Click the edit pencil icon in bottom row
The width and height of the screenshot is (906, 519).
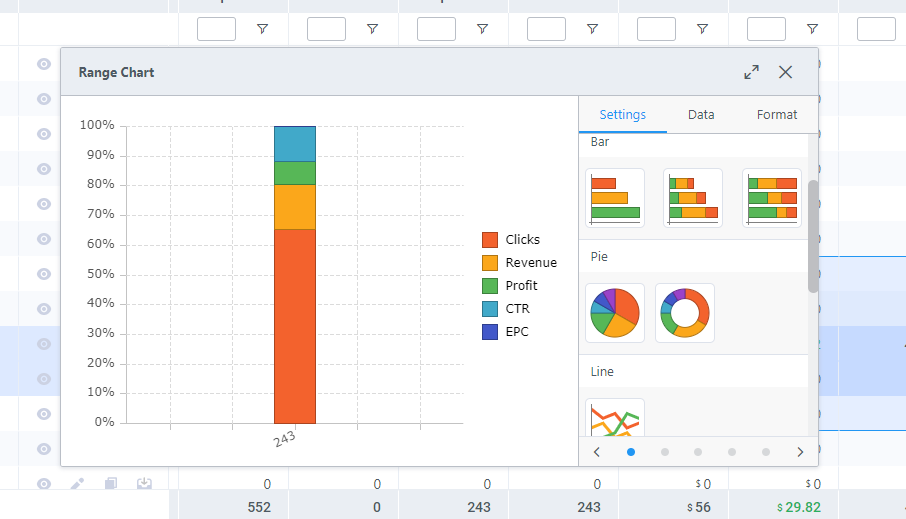(x=78, y=484)
